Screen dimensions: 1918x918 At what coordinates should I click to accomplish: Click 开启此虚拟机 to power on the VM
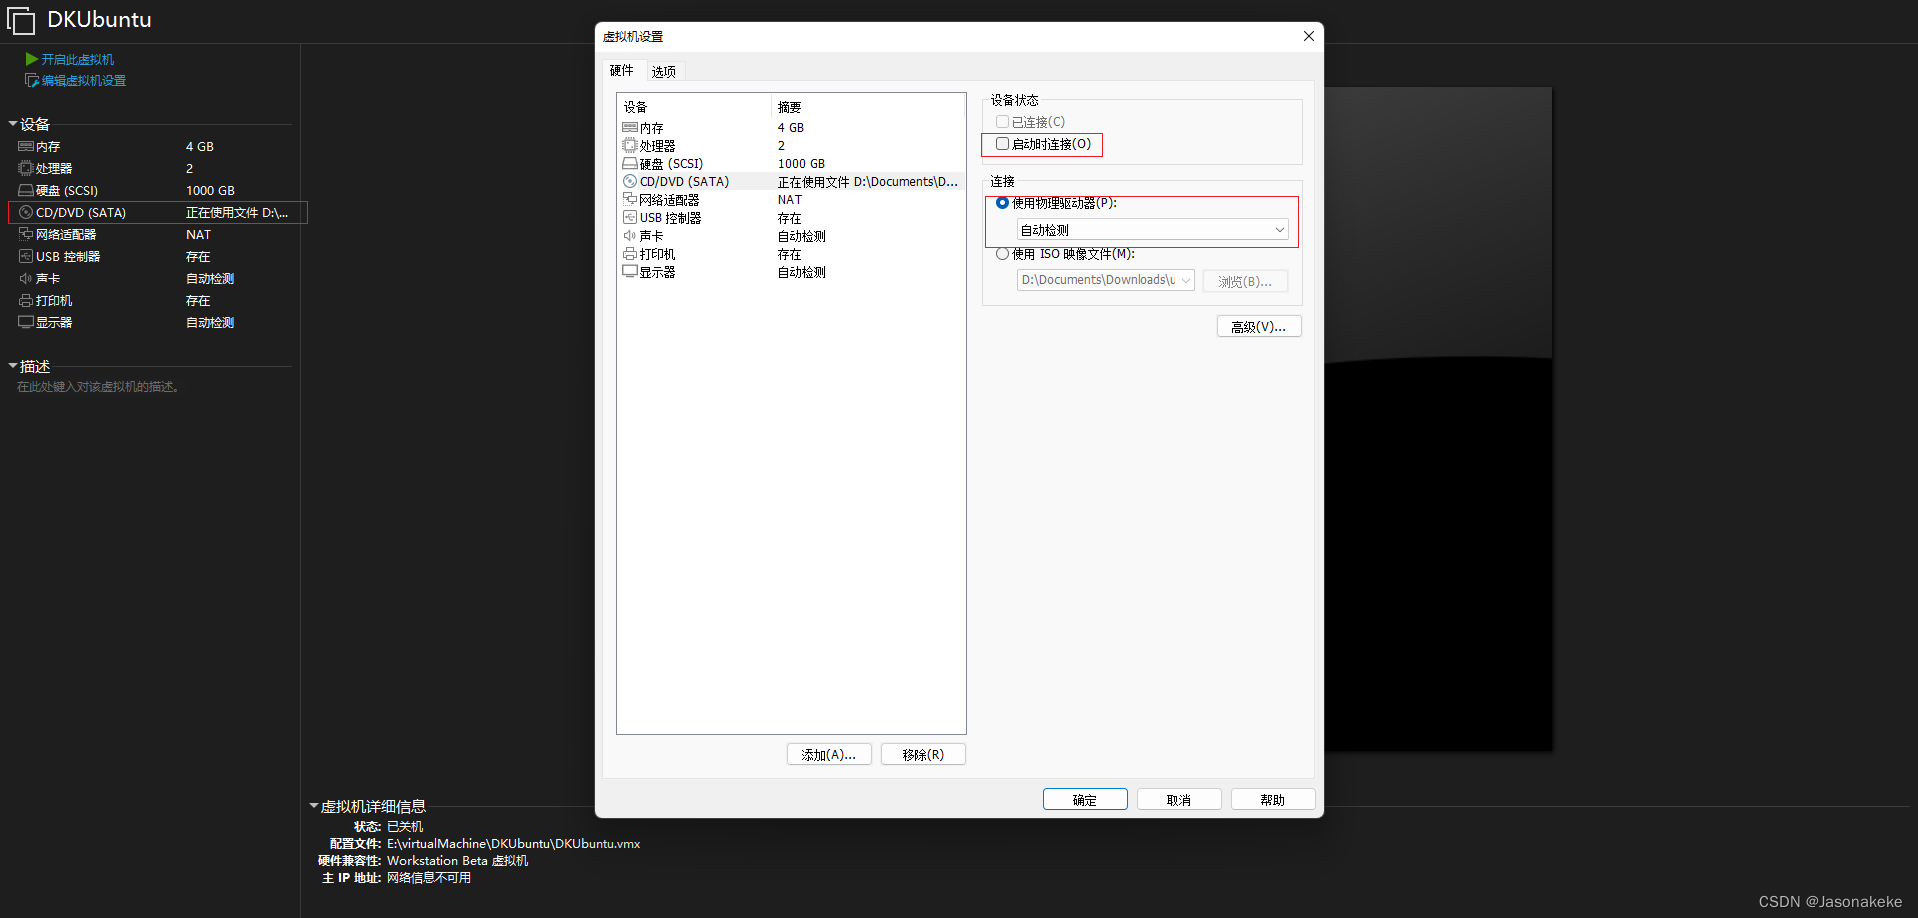pyautogui.click(x=78, y=59)
